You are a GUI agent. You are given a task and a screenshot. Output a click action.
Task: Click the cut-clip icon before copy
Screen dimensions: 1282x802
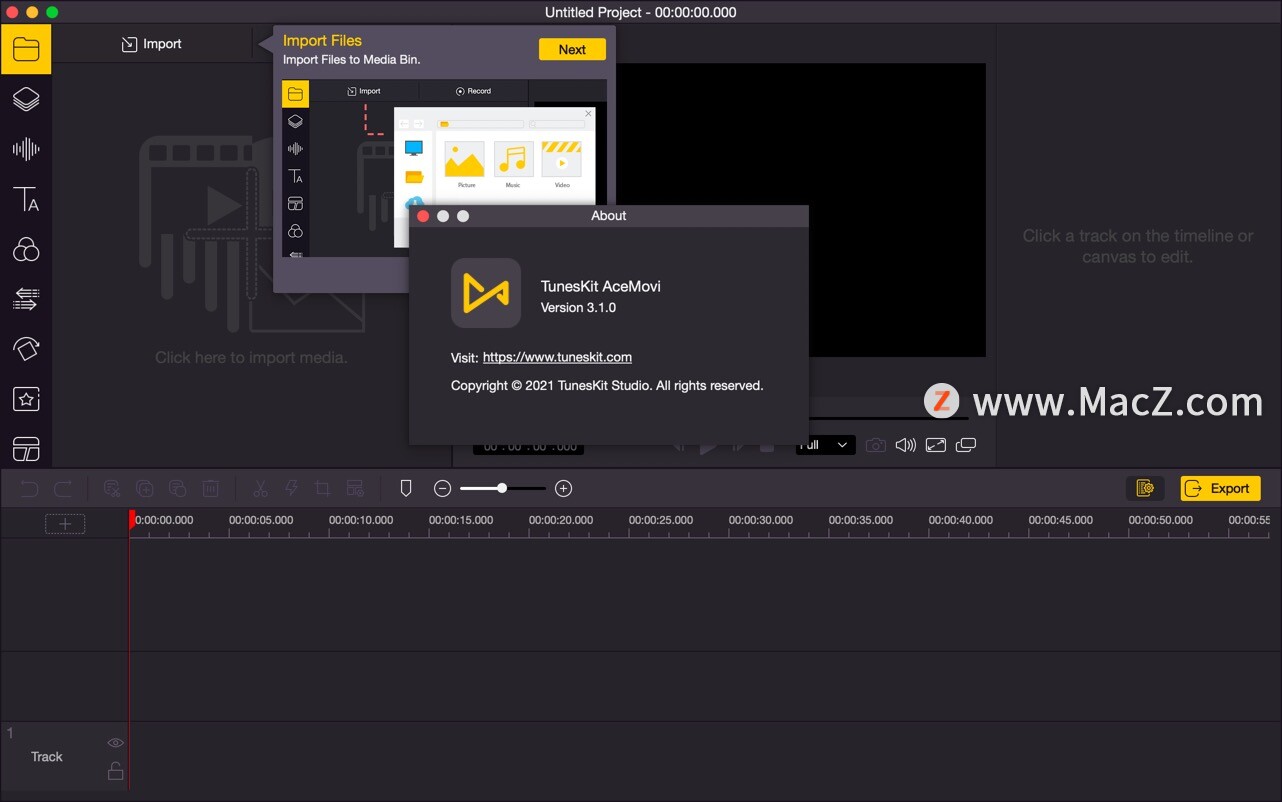[112, 489]
